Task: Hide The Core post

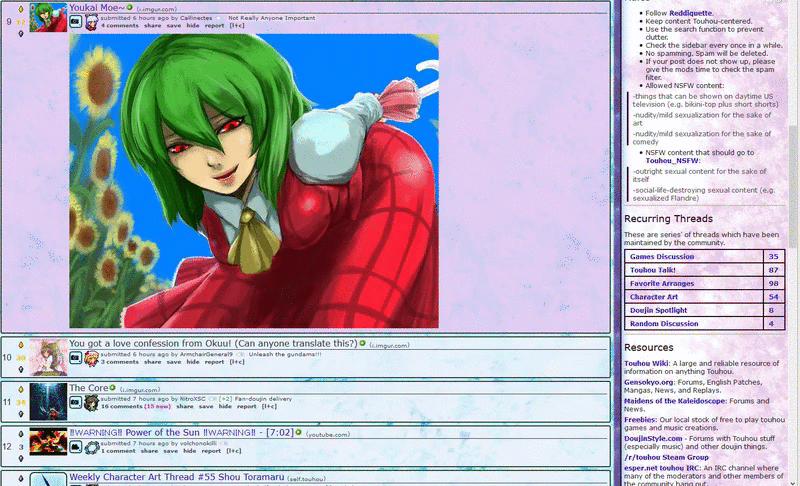Action: (225, 406)
